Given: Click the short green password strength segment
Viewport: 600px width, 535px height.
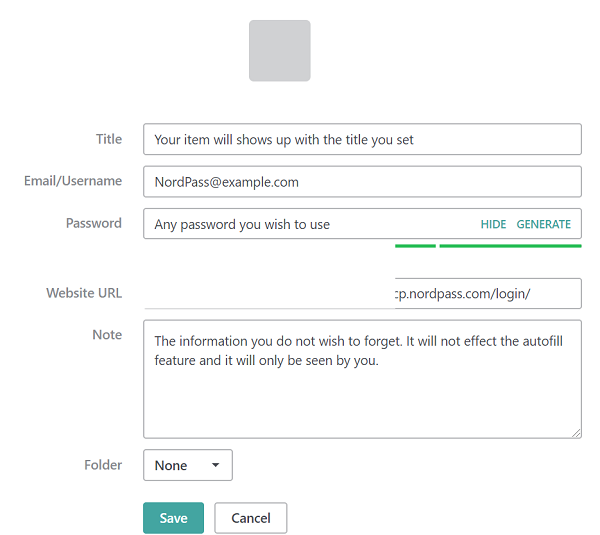Looking at the screenshot, I should [415, 245].
